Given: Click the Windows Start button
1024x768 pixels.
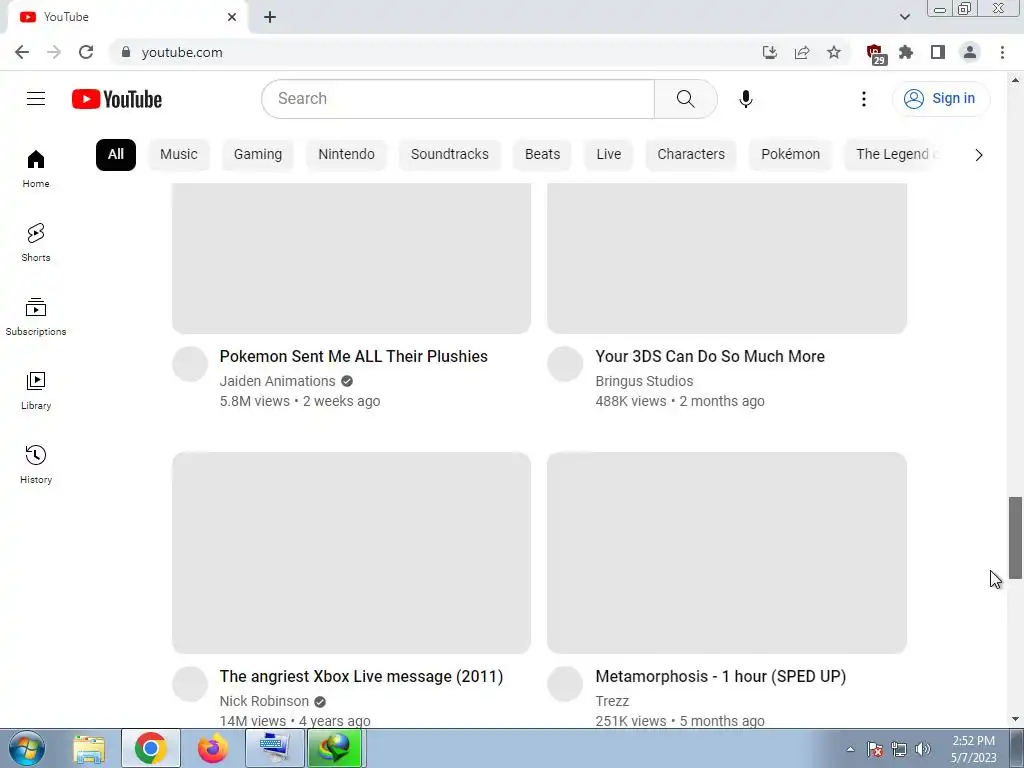Looking at the screenshot, I should coord(26,748).
